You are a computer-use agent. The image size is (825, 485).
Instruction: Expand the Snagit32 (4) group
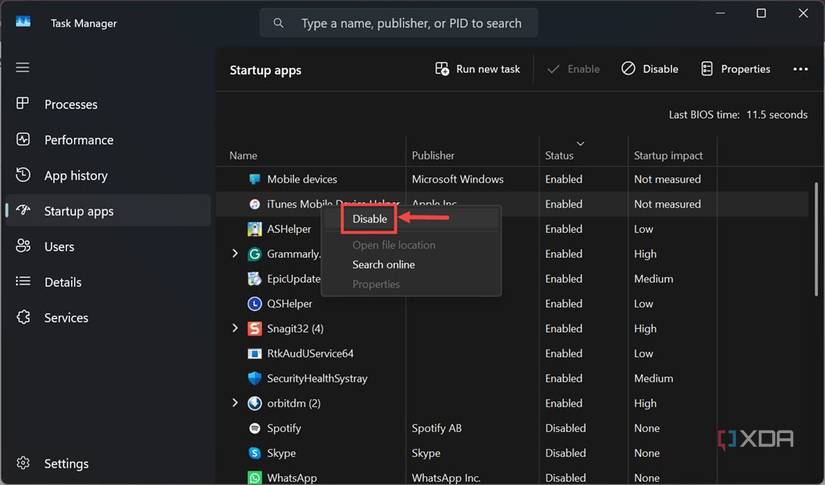235,328
